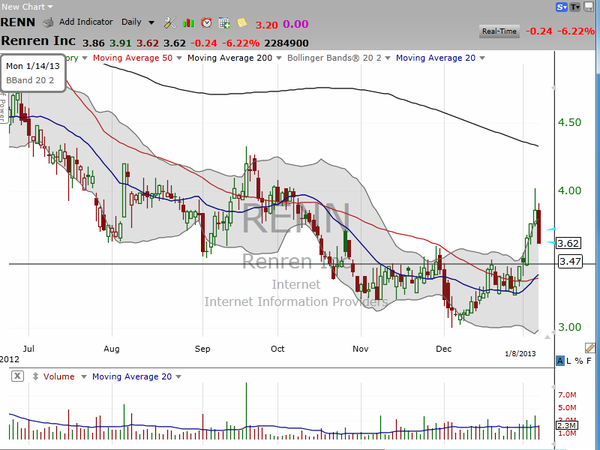Image resolution: width=600 pixels, height=450 pixels.
Task: Select the L logarithmic scale toggle
Action: tap(569, 361)
